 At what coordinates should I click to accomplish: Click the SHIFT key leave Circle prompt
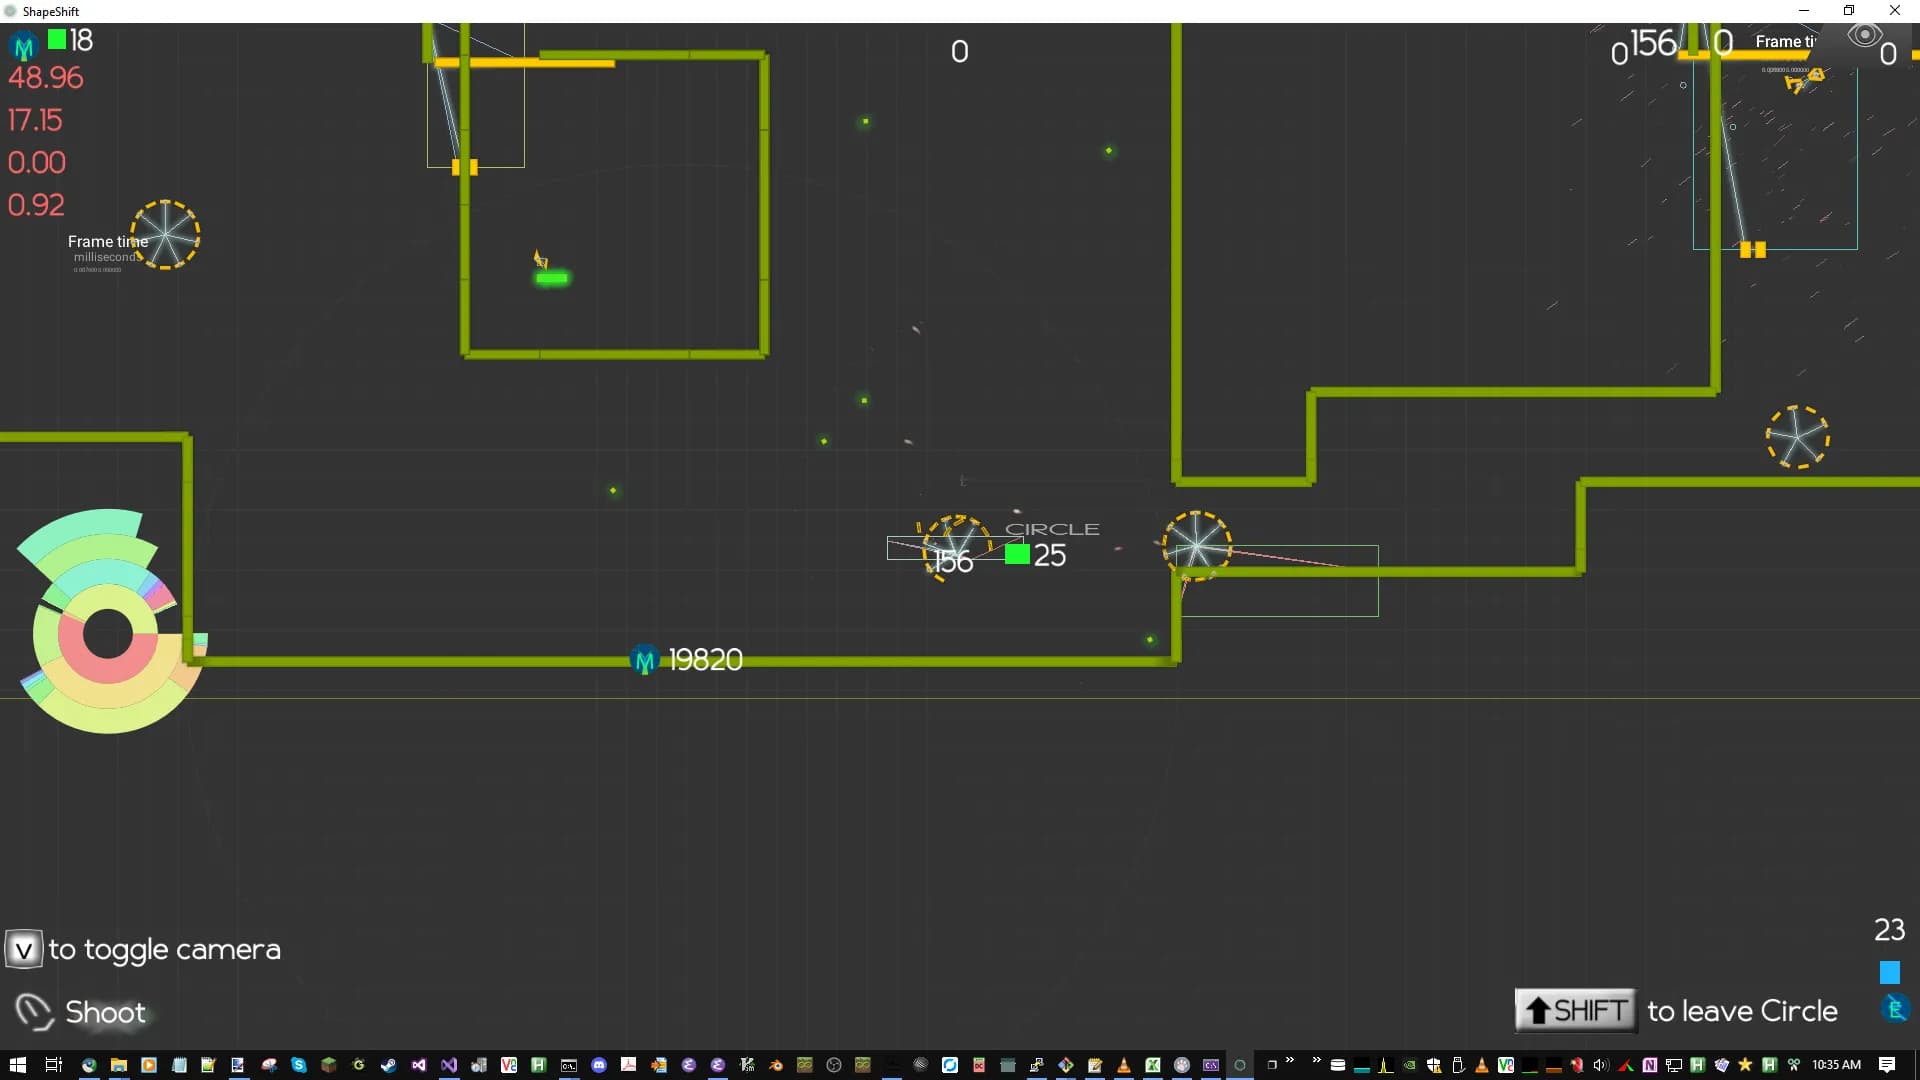[x=1575, y=1011]
